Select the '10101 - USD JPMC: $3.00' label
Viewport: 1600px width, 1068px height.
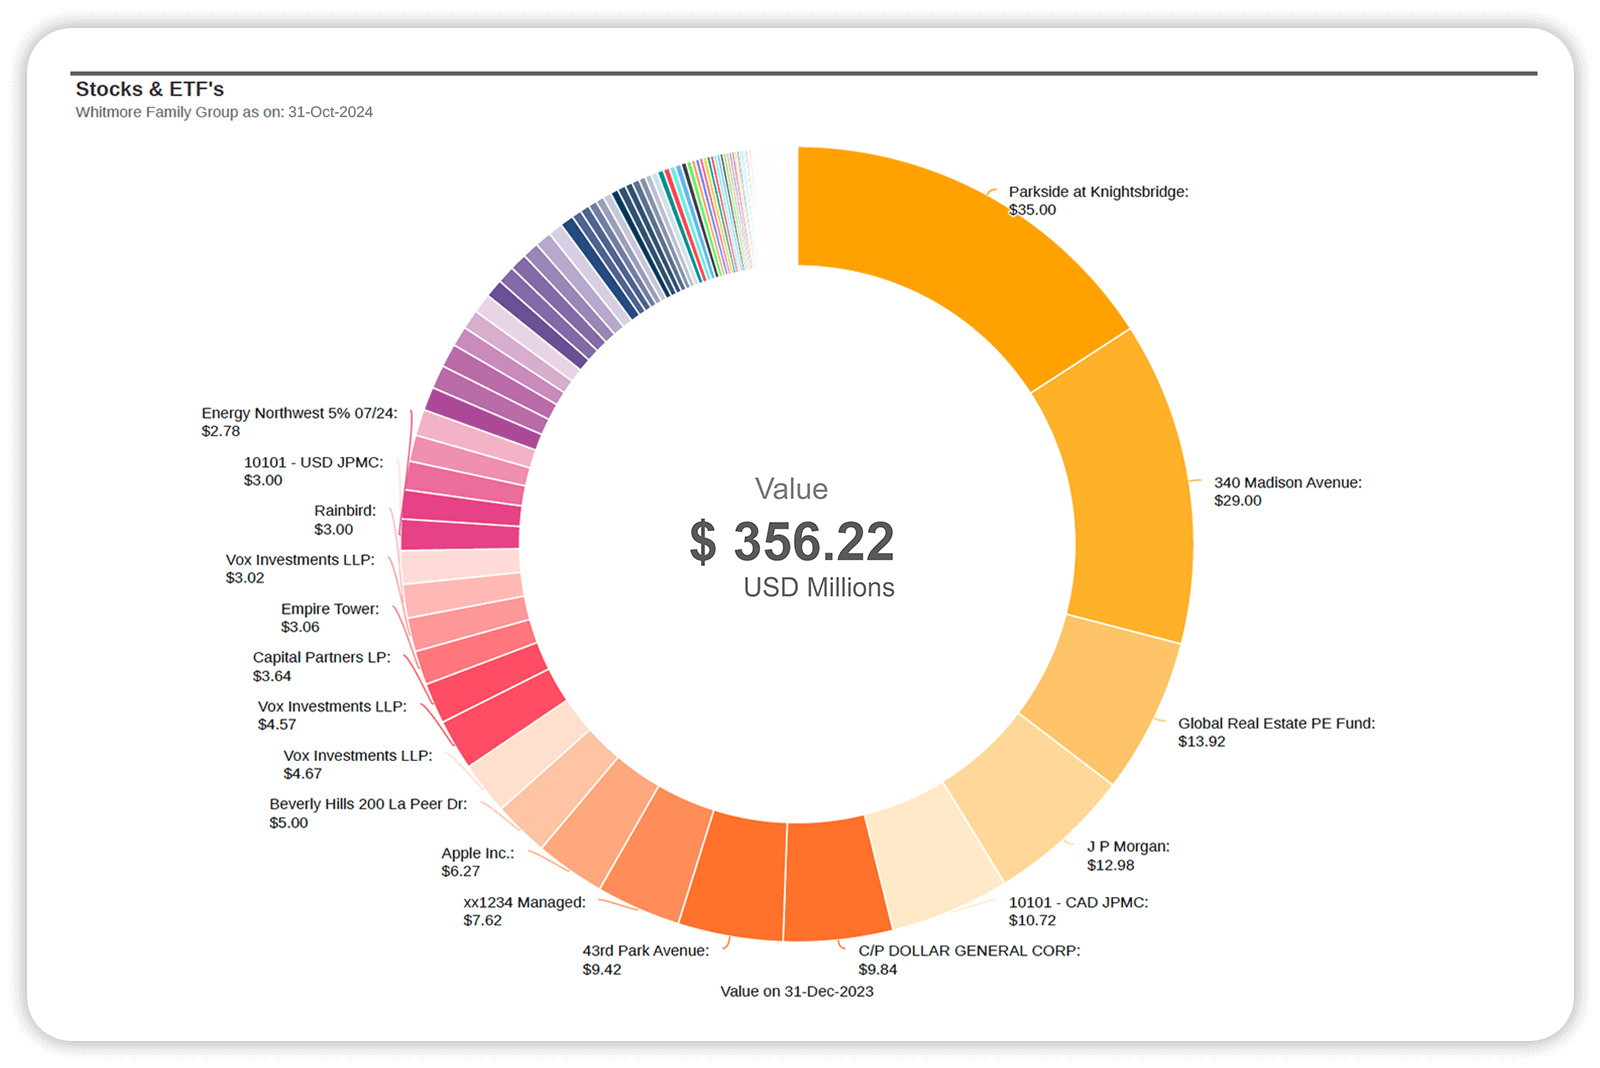[x=314, y=471]
